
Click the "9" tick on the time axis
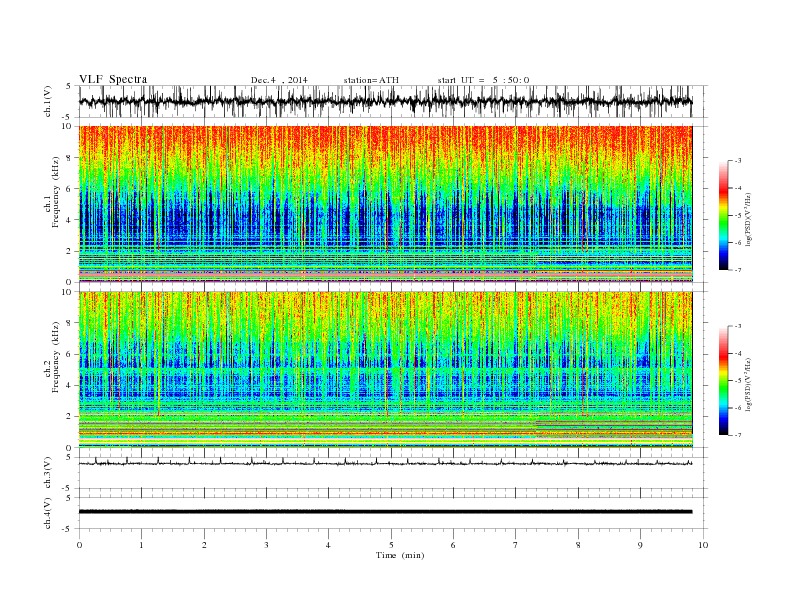pyautogui.click(x=640, y=545)
